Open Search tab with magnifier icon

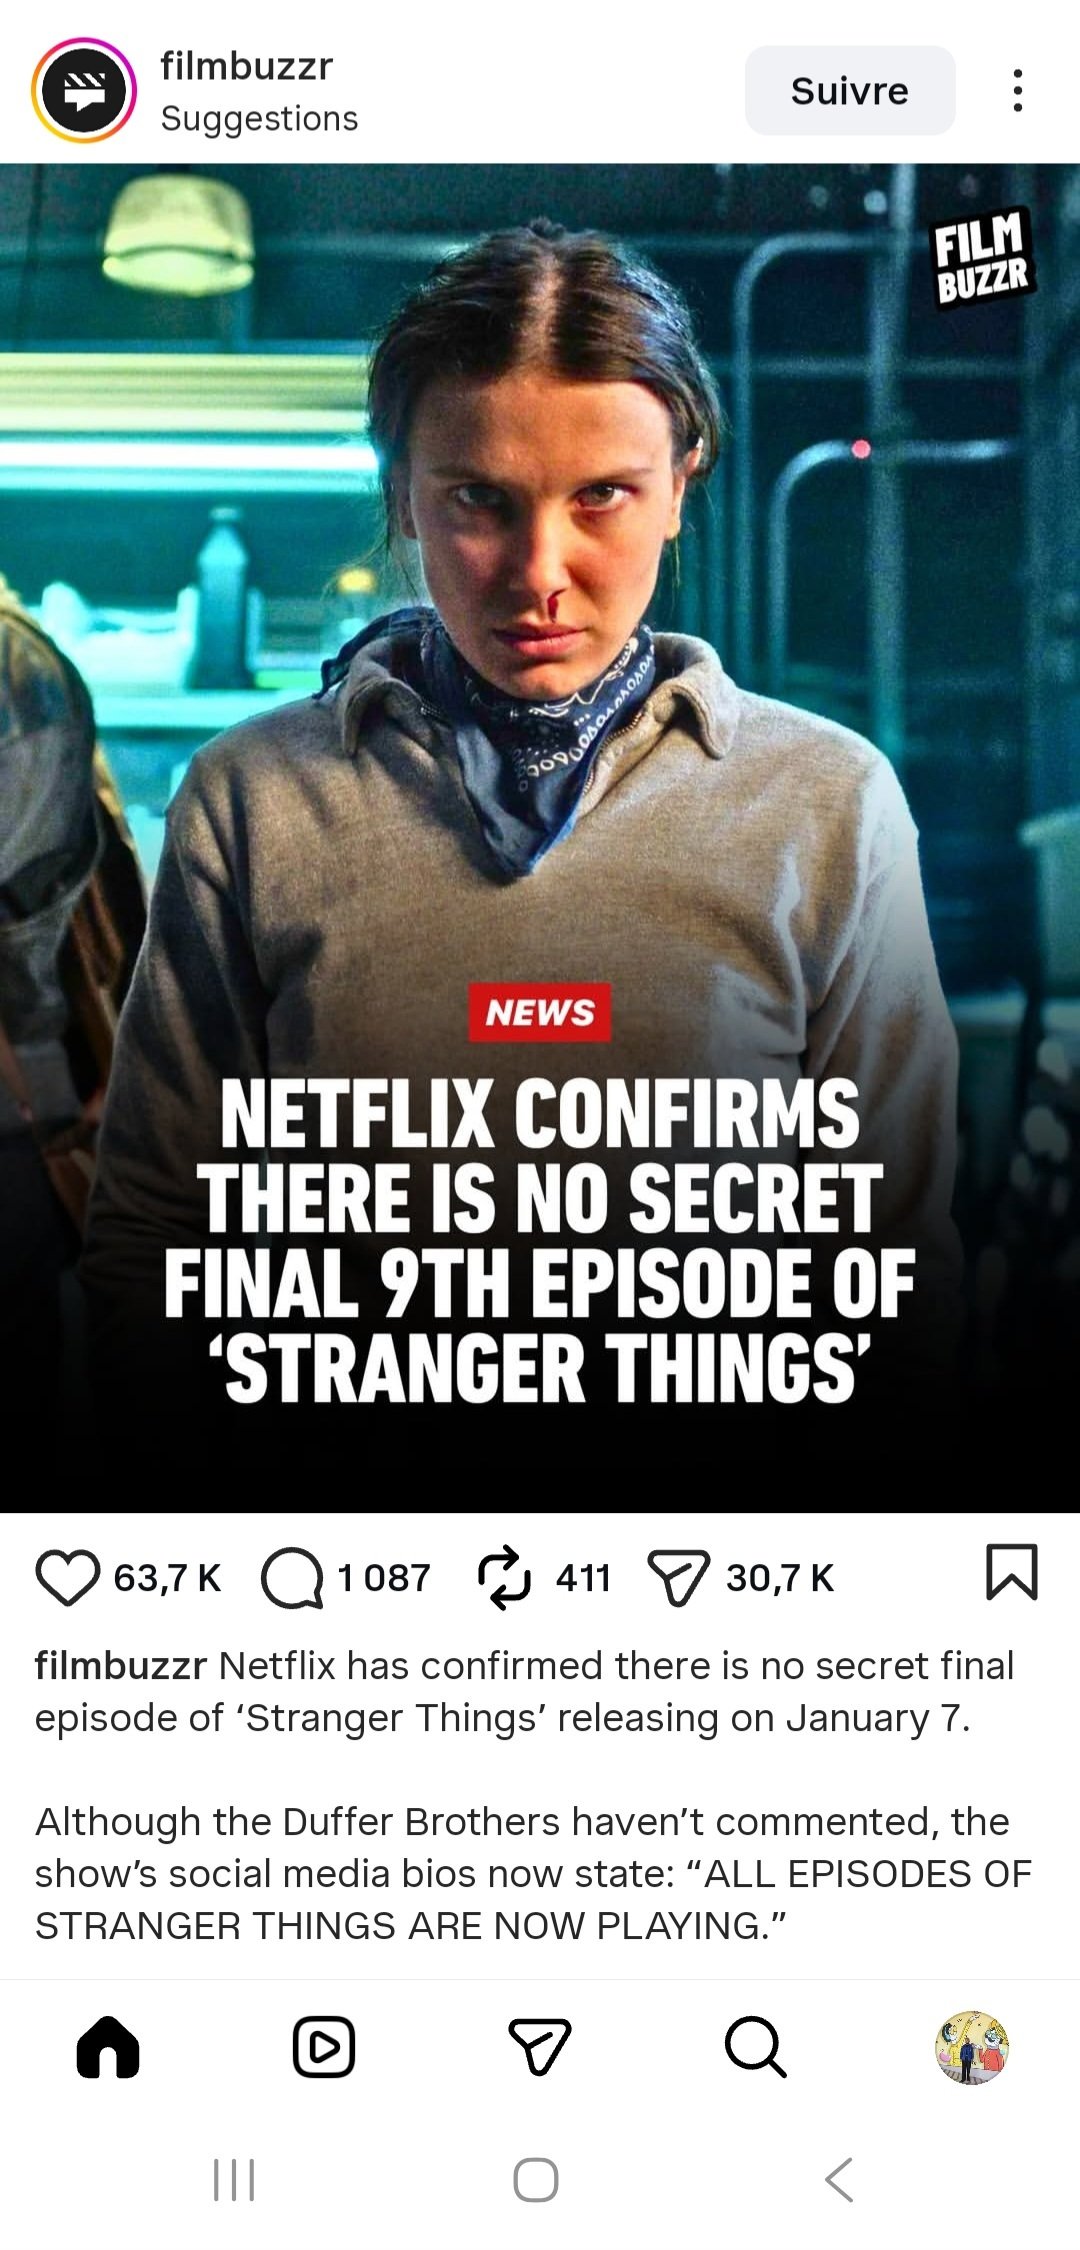point(756,2047)
